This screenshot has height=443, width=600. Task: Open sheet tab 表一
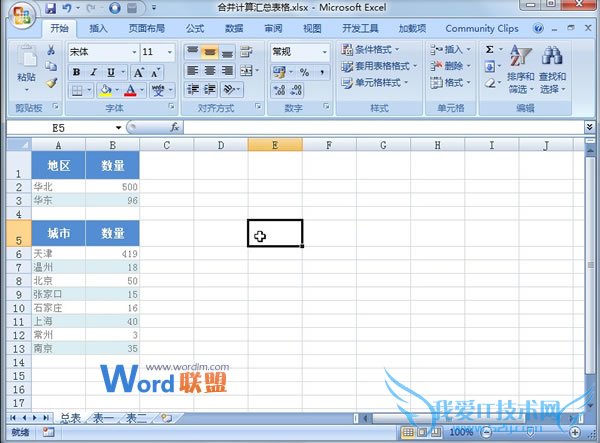point(103,418)
